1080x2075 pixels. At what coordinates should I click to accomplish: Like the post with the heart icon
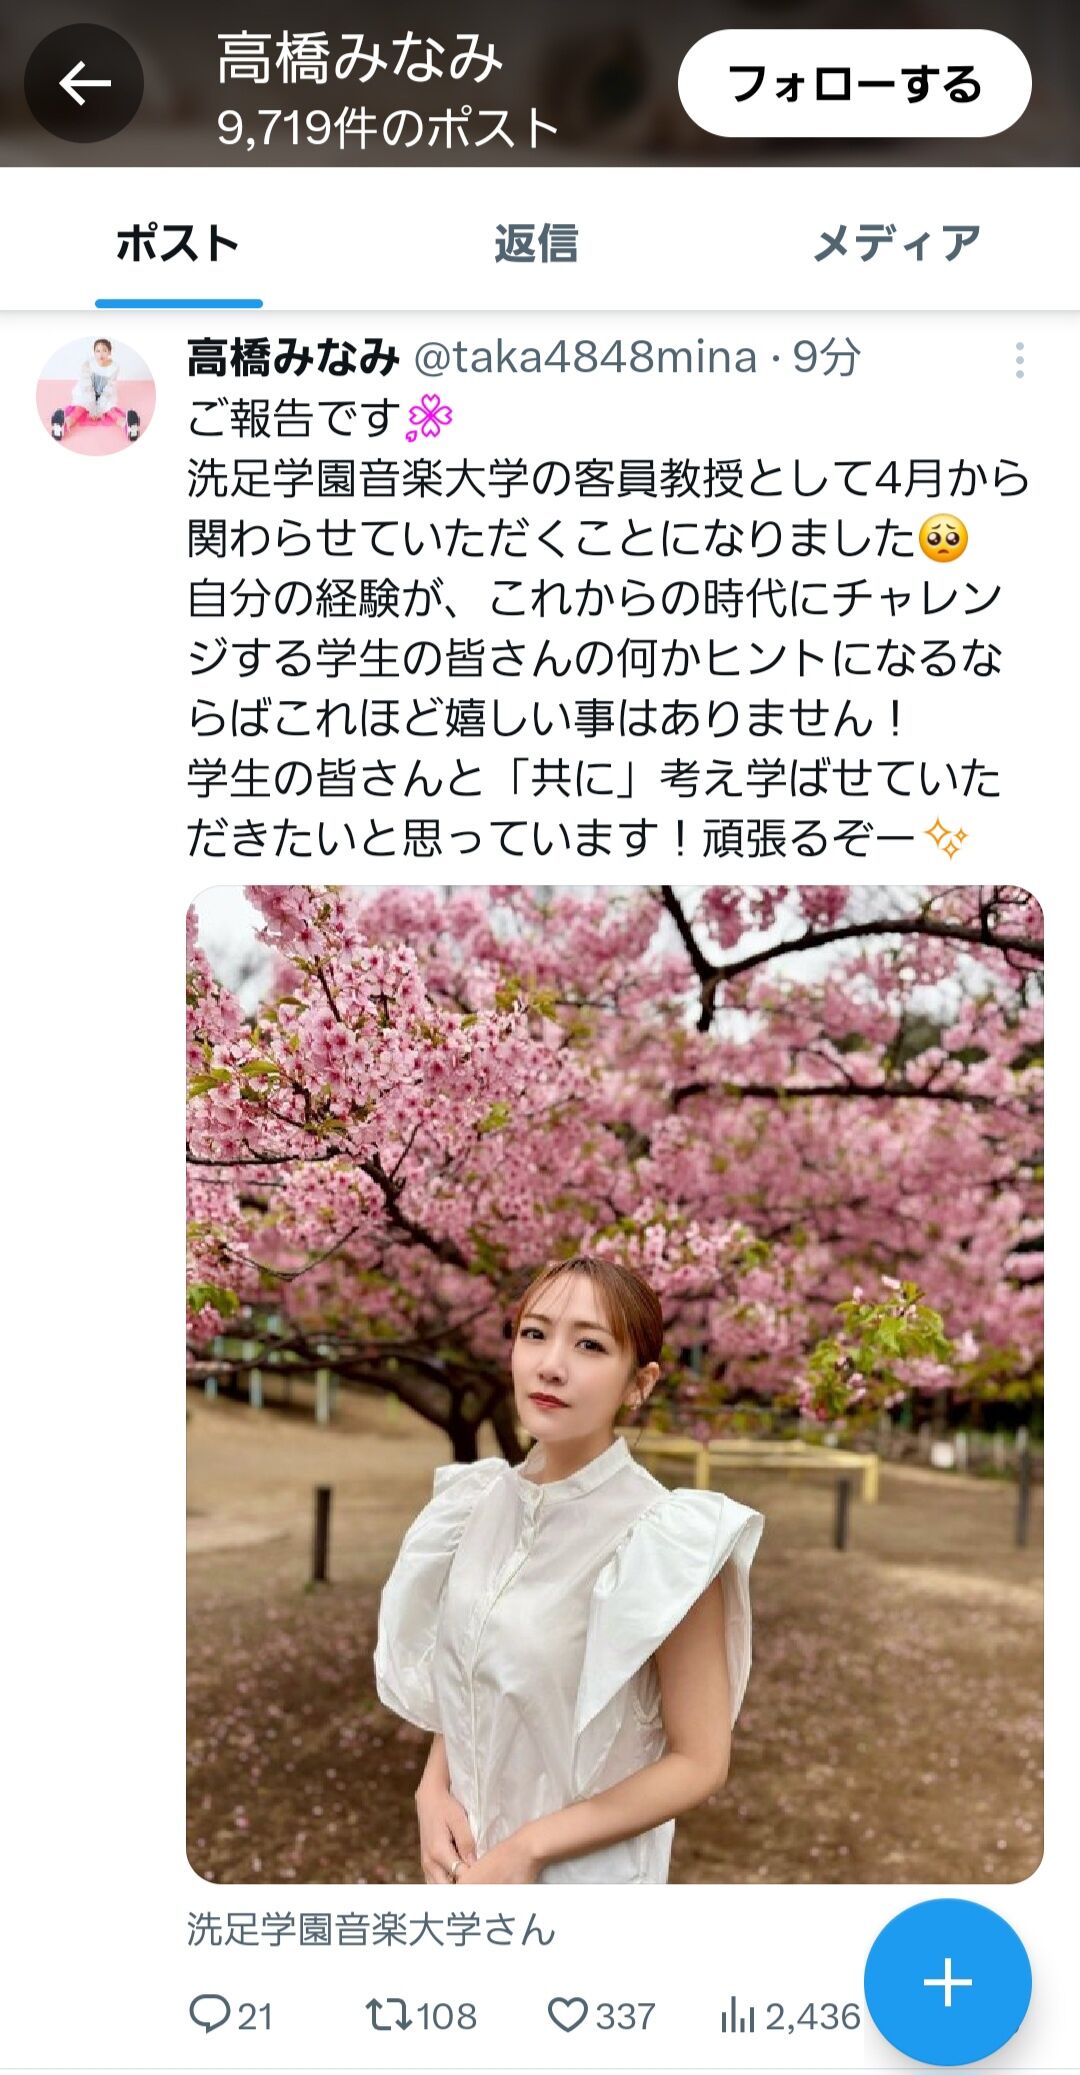[x=567, y=2015]
